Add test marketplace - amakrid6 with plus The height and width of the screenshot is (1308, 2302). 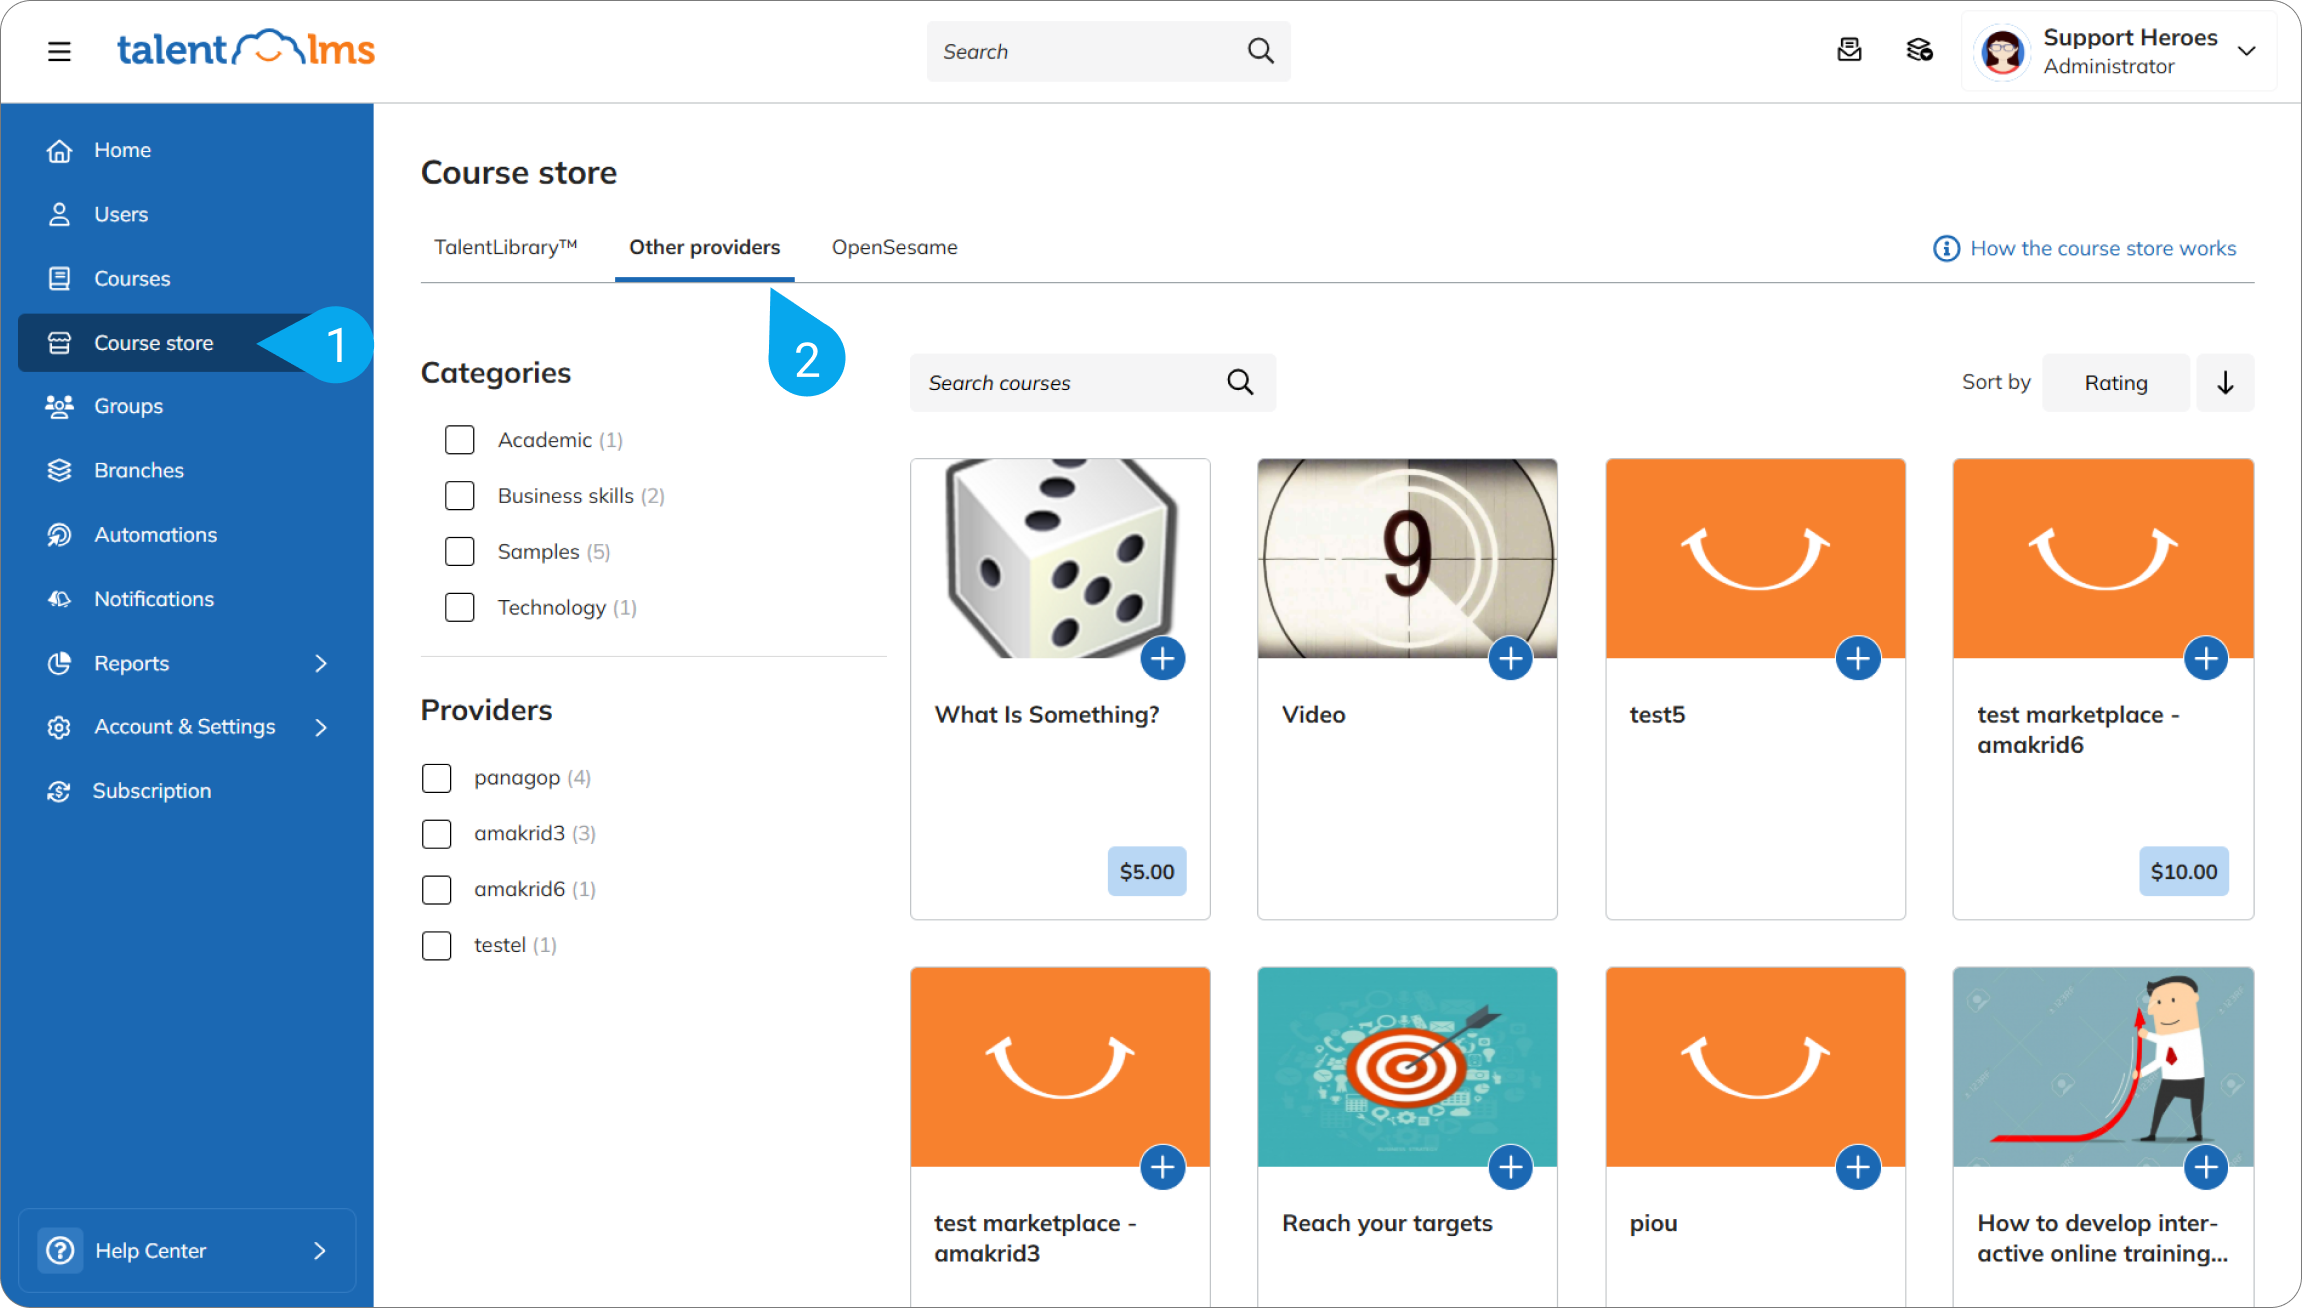tap(2206, 658)
